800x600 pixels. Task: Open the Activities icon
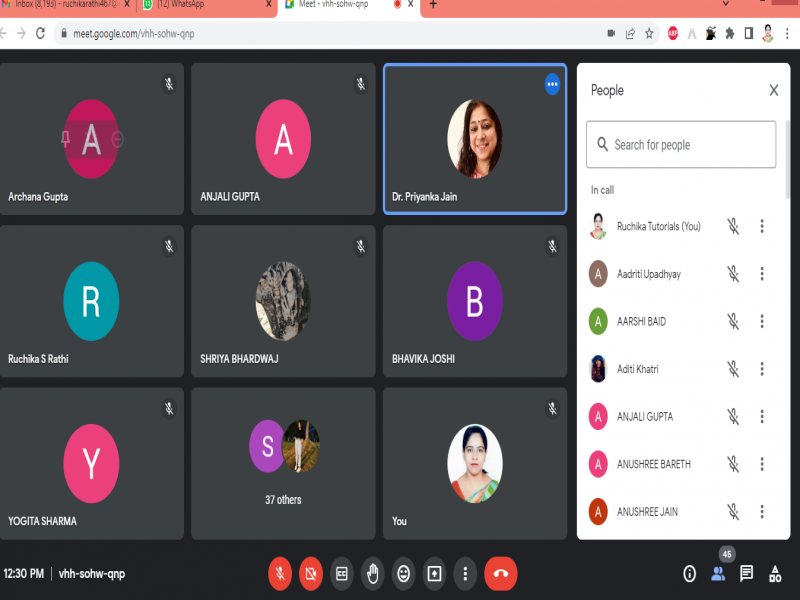pyautogui.click(x=775, y=574)
